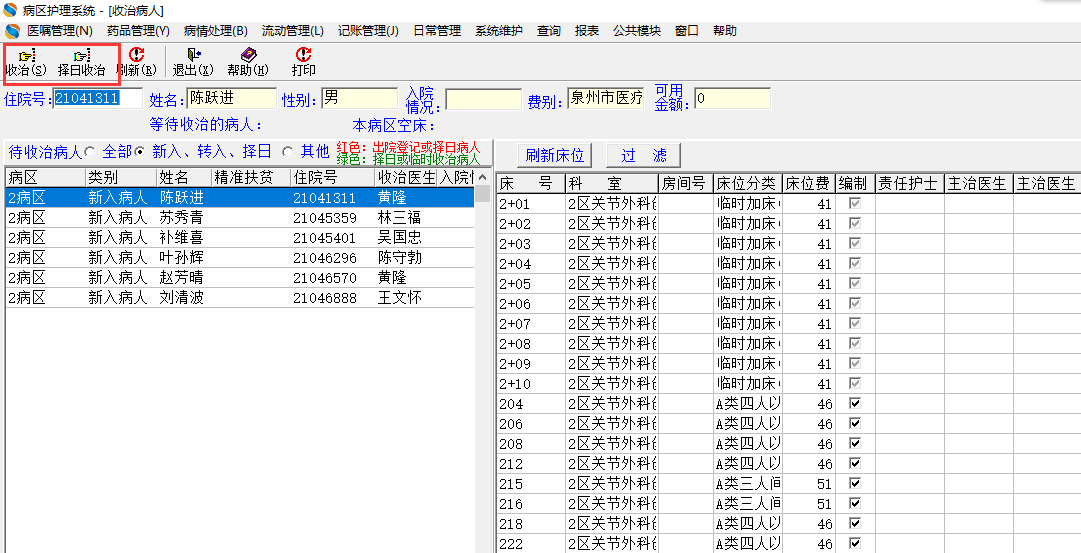Select 新入、转入、择日 radio option

coord(140,151)
